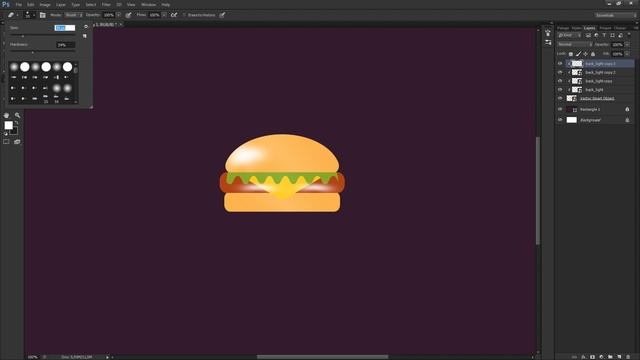Image resolution: width=640 pixels, height=360 pixels.
Task: Open the brush preset picker in options bar
Action: pos(29,15)
